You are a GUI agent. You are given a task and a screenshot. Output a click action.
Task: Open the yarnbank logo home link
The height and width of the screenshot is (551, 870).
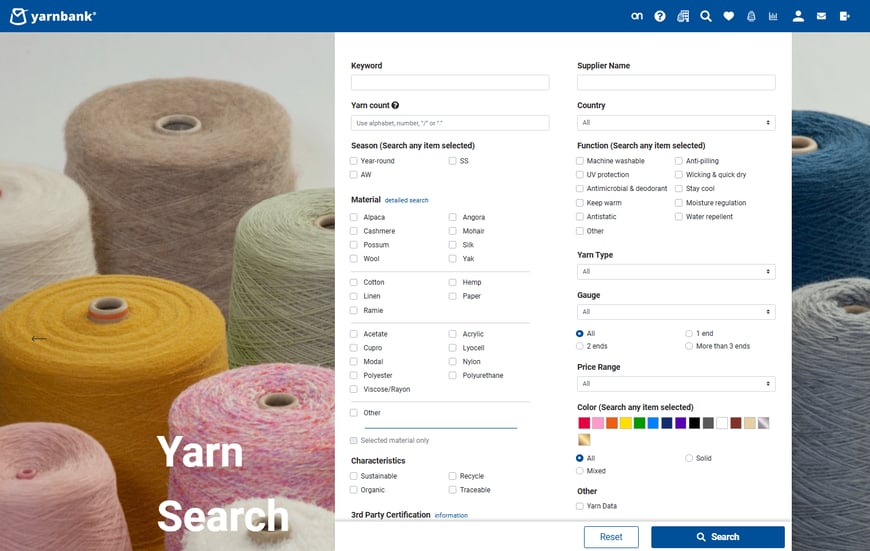(x=53, y=16)
